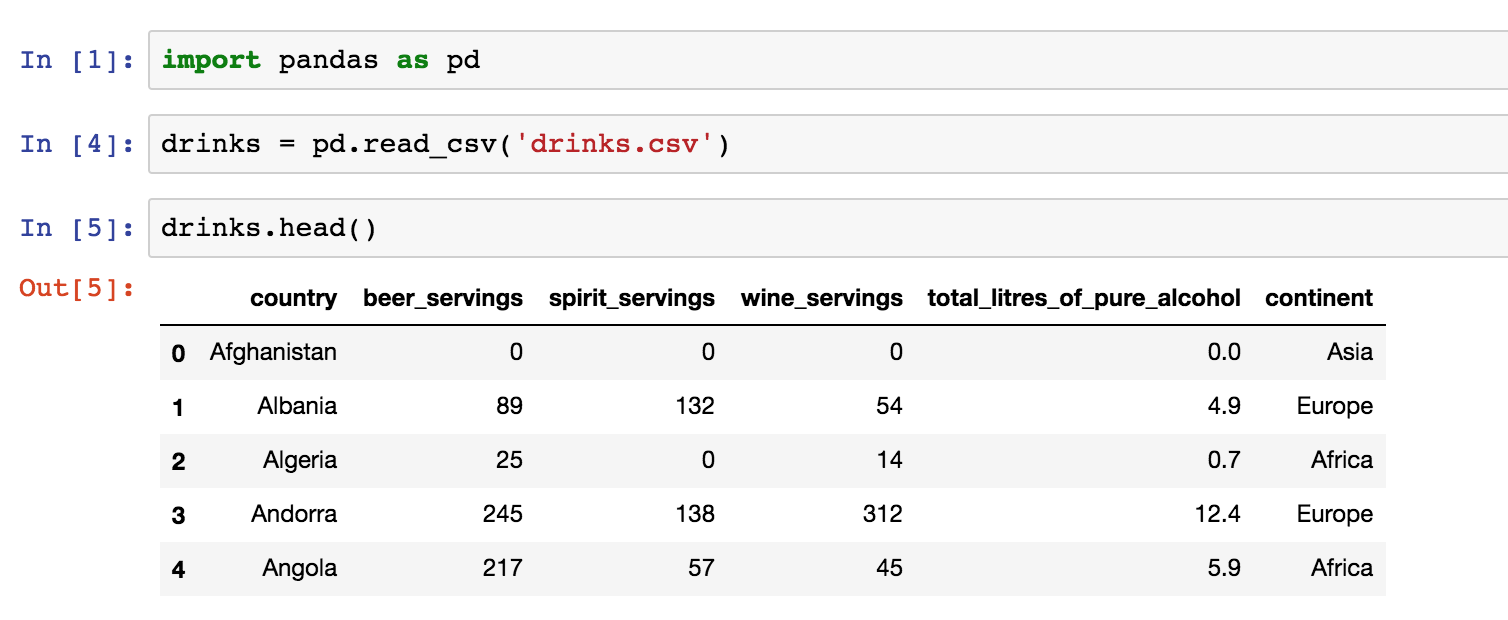Click the country column header

coord(293,298)
